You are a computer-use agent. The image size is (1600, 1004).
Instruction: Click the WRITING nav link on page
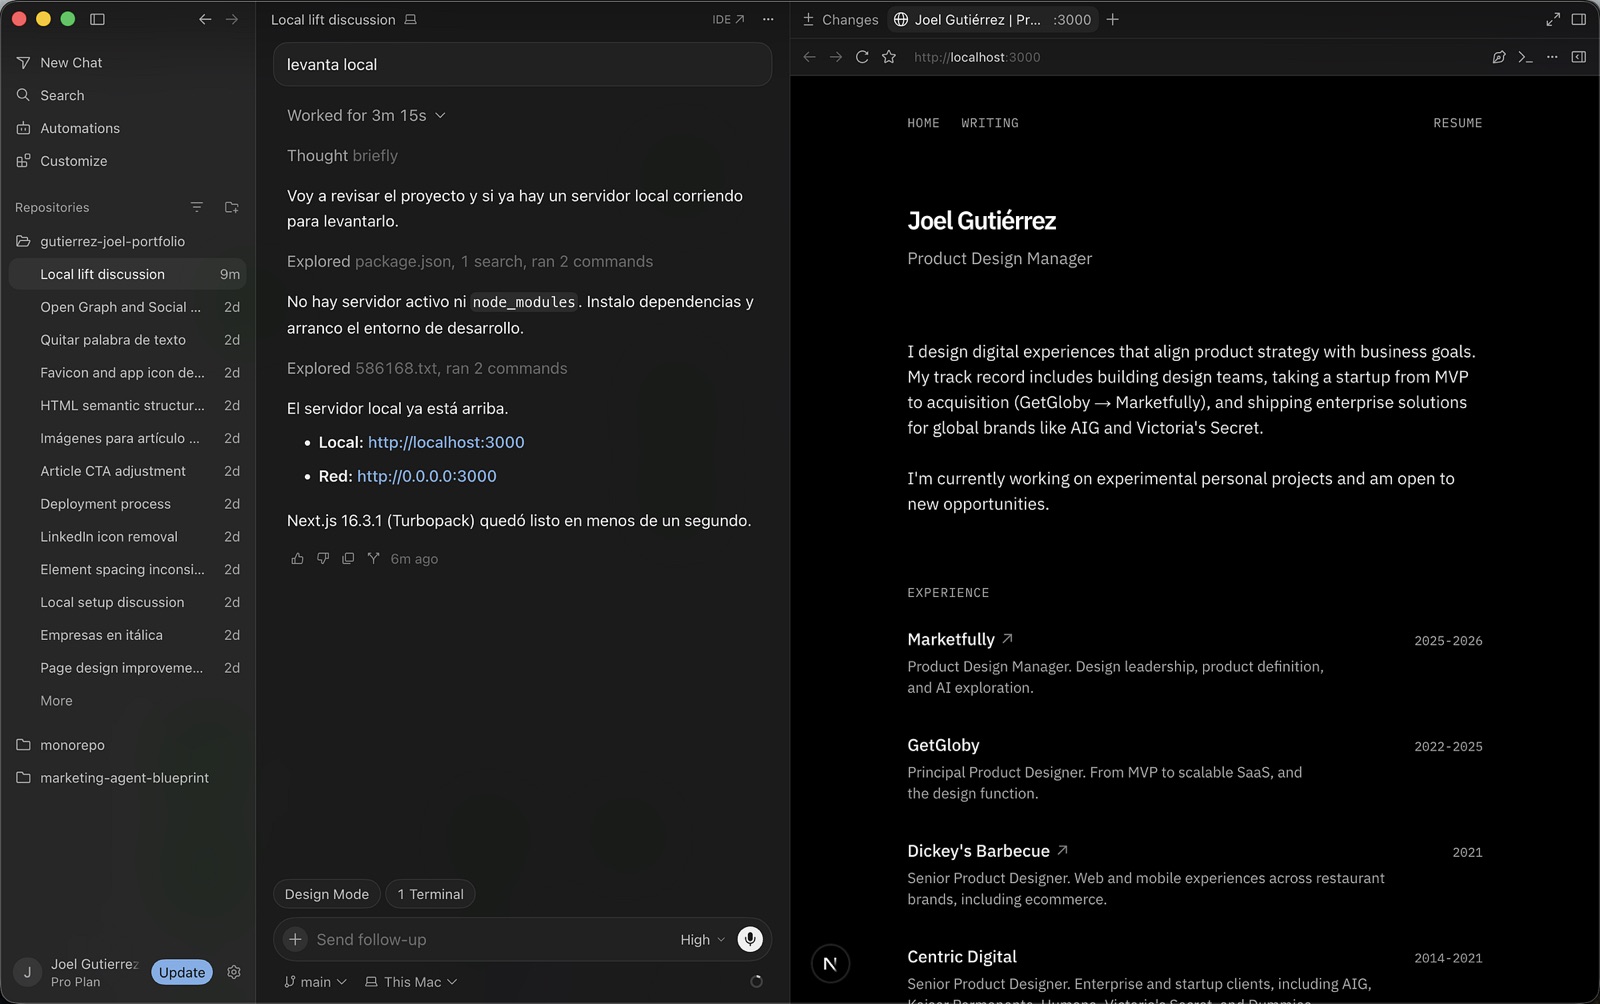pos(990,123)
